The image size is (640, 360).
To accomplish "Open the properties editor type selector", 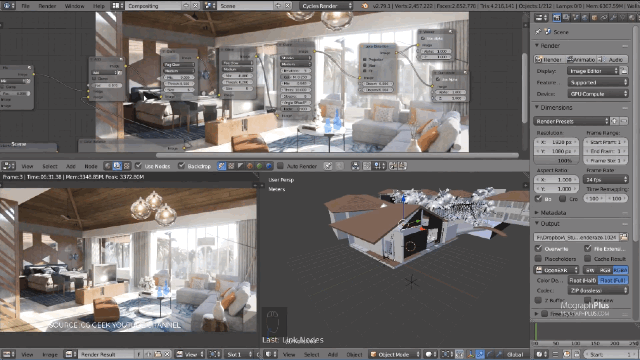I will tap(541, 18).
